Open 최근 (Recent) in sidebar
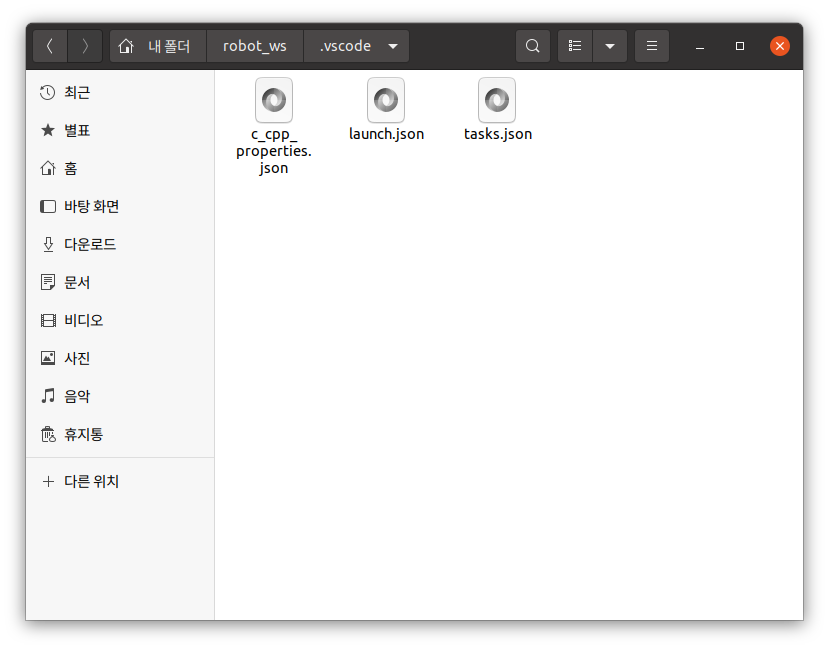The width and height of the screenshot is (829, 649). click(x=120, y=92)
